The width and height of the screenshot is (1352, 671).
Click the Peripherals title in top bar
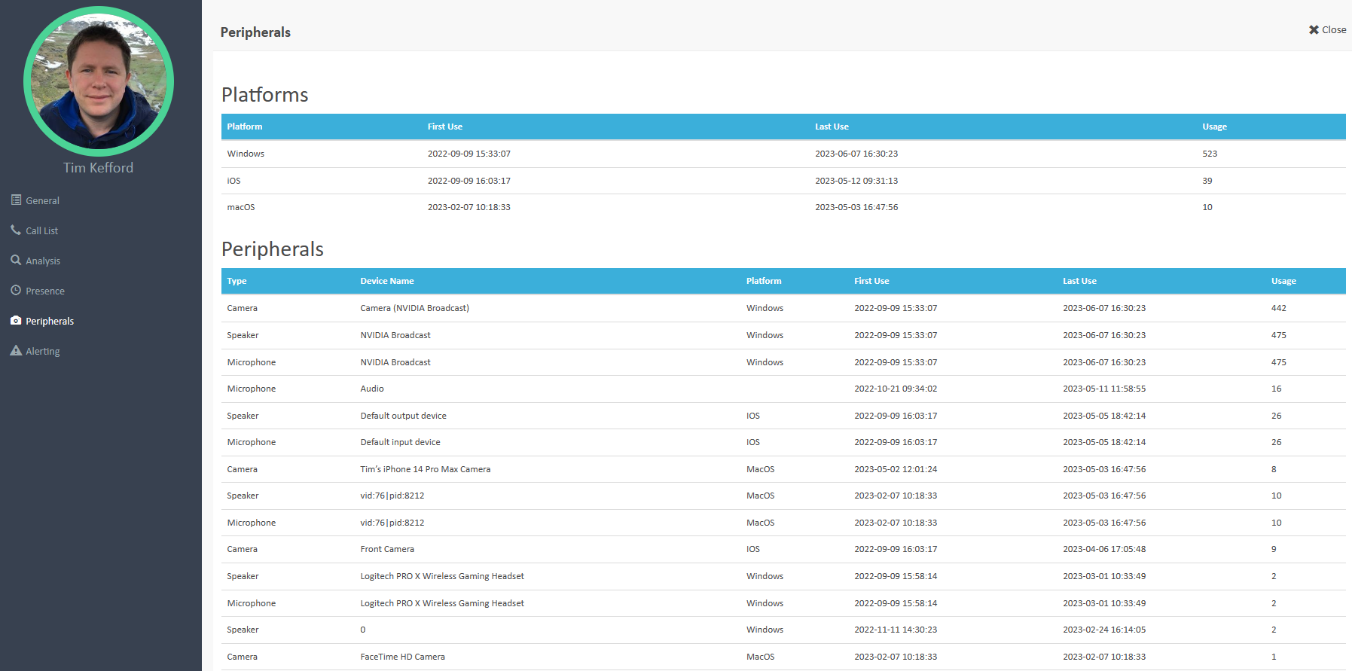[x=255, y=32]
